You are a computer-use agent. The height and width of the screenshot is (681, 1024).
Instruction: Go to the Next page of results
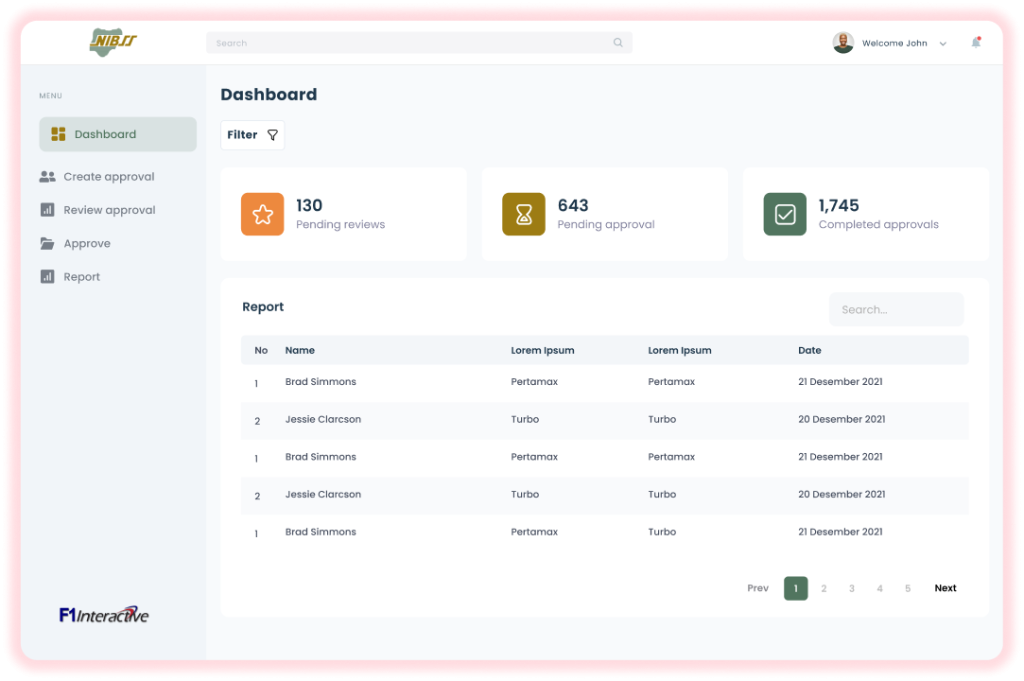[x=945, y=588]
